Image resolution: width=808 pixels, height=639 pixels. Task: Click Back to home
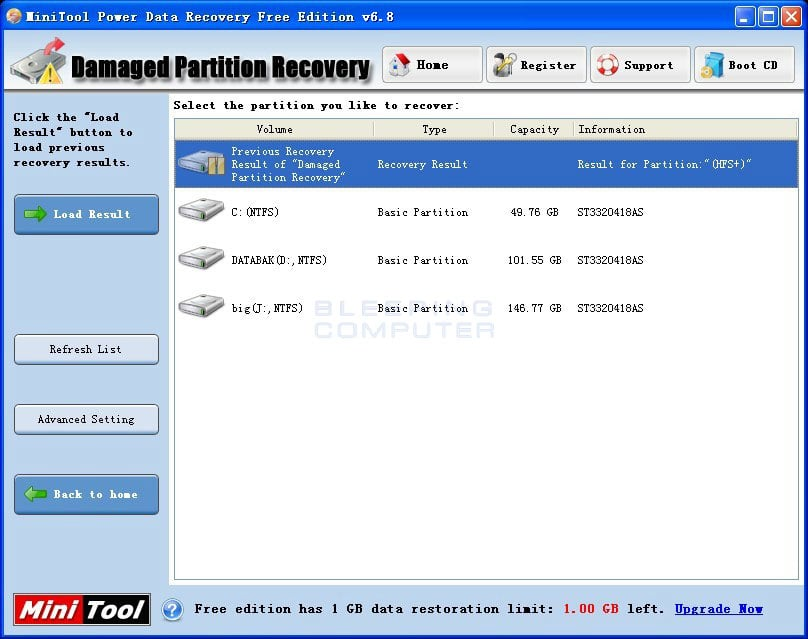coord(86,494)
